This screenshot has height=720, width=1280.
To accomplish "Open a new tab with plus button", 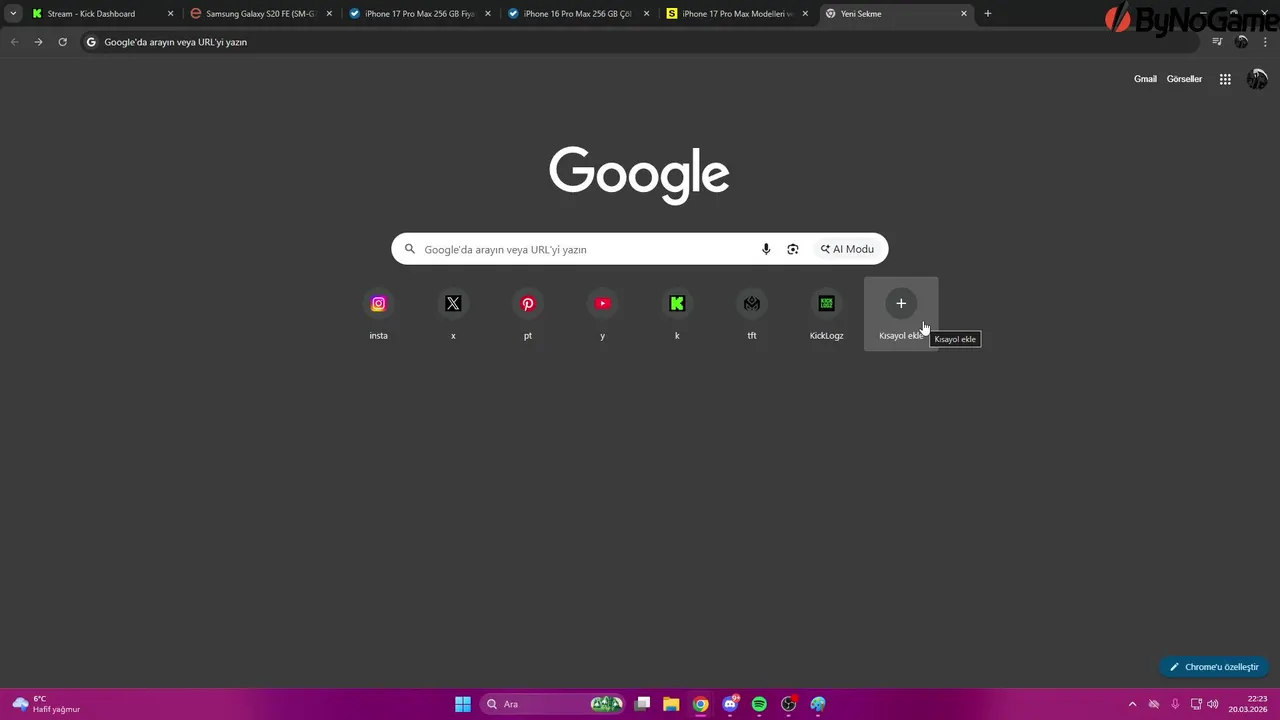I will click(988, 14).
